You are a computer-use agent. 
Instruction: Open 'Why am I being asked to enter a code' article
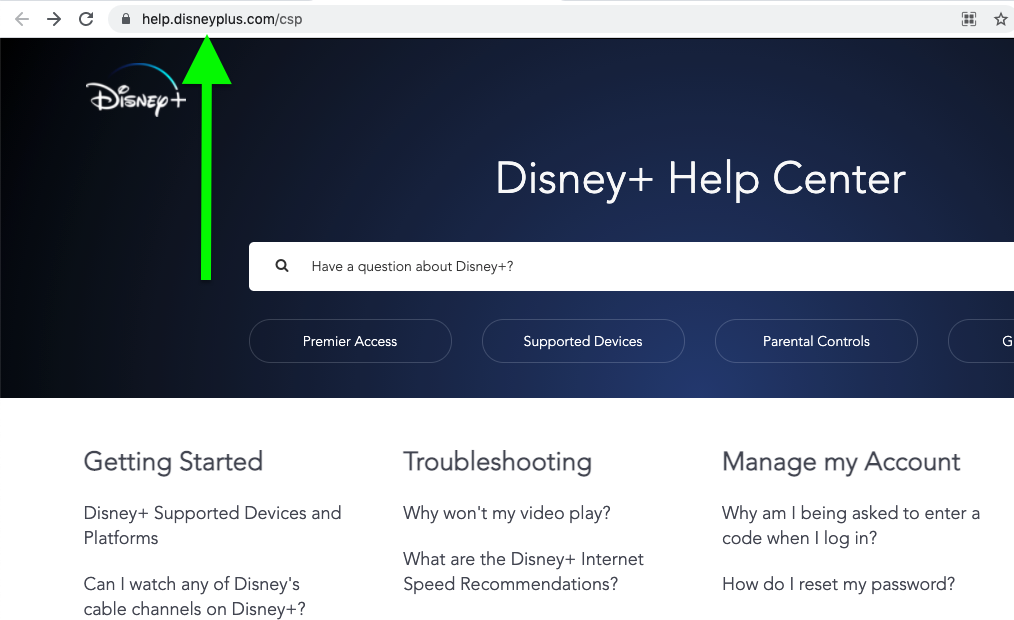850,525
